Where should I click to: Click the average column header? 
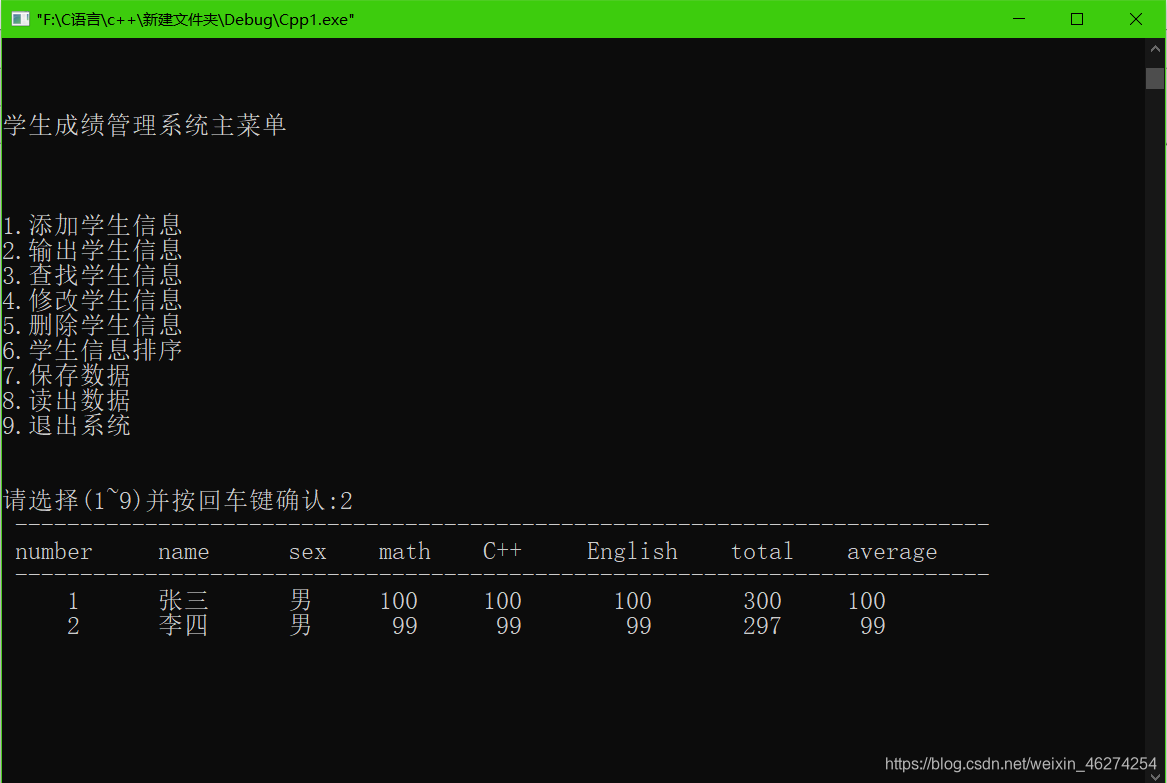892,552
